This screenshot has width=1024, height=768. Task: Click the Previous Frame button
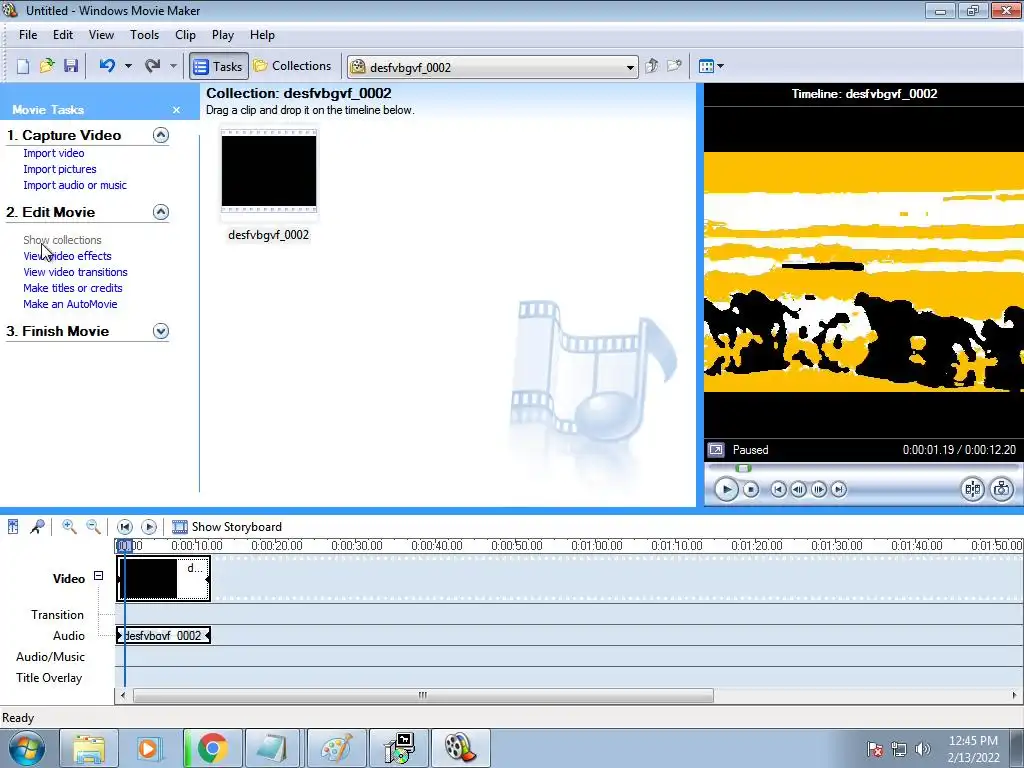[x=798, y=489]
